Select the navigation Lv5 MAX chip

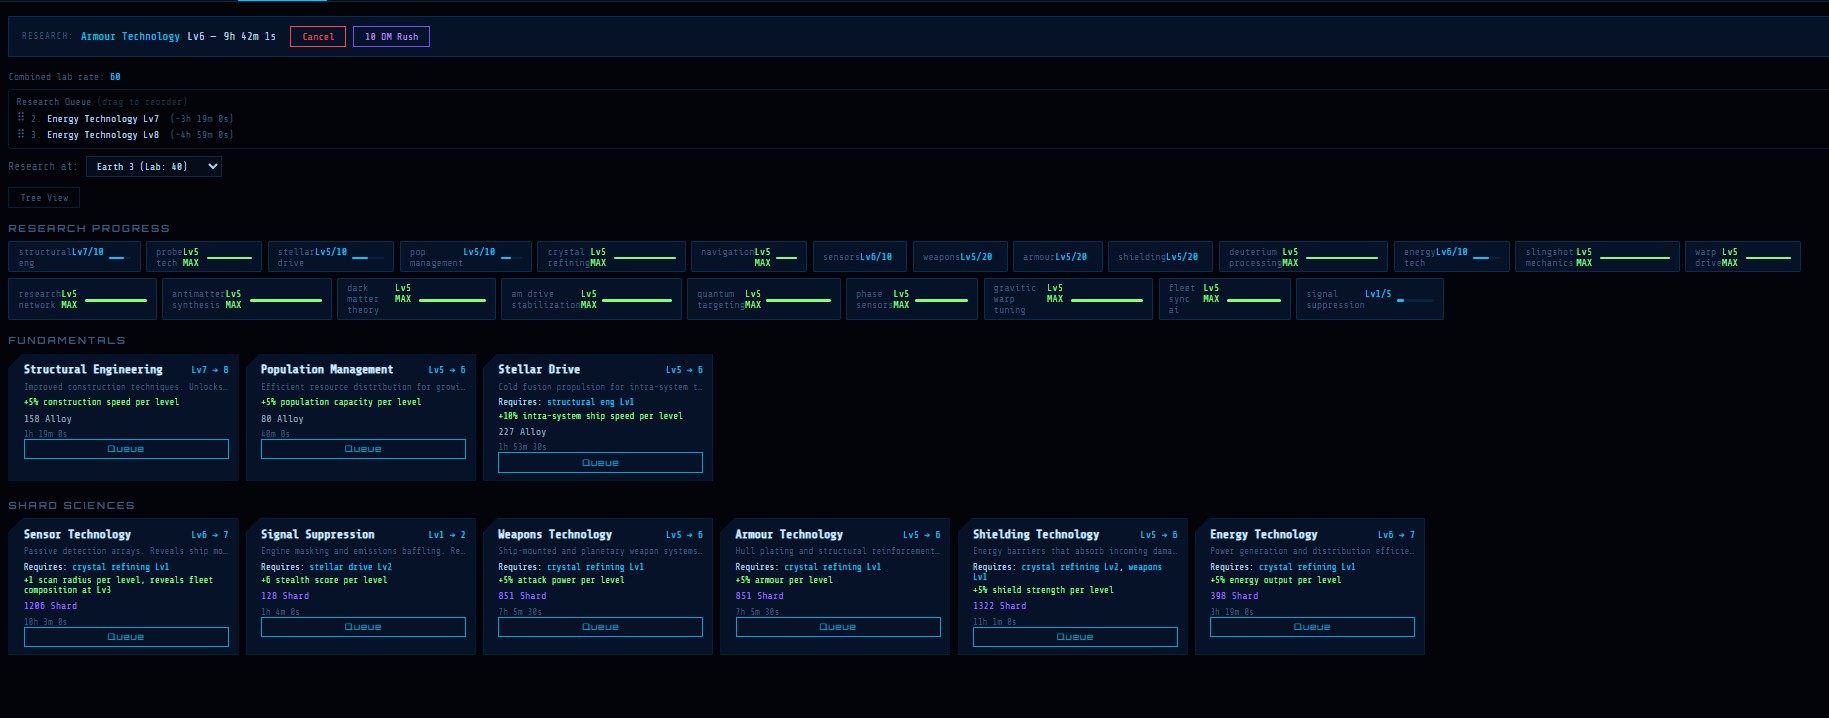pyautogui.click(x=749, y=257)
